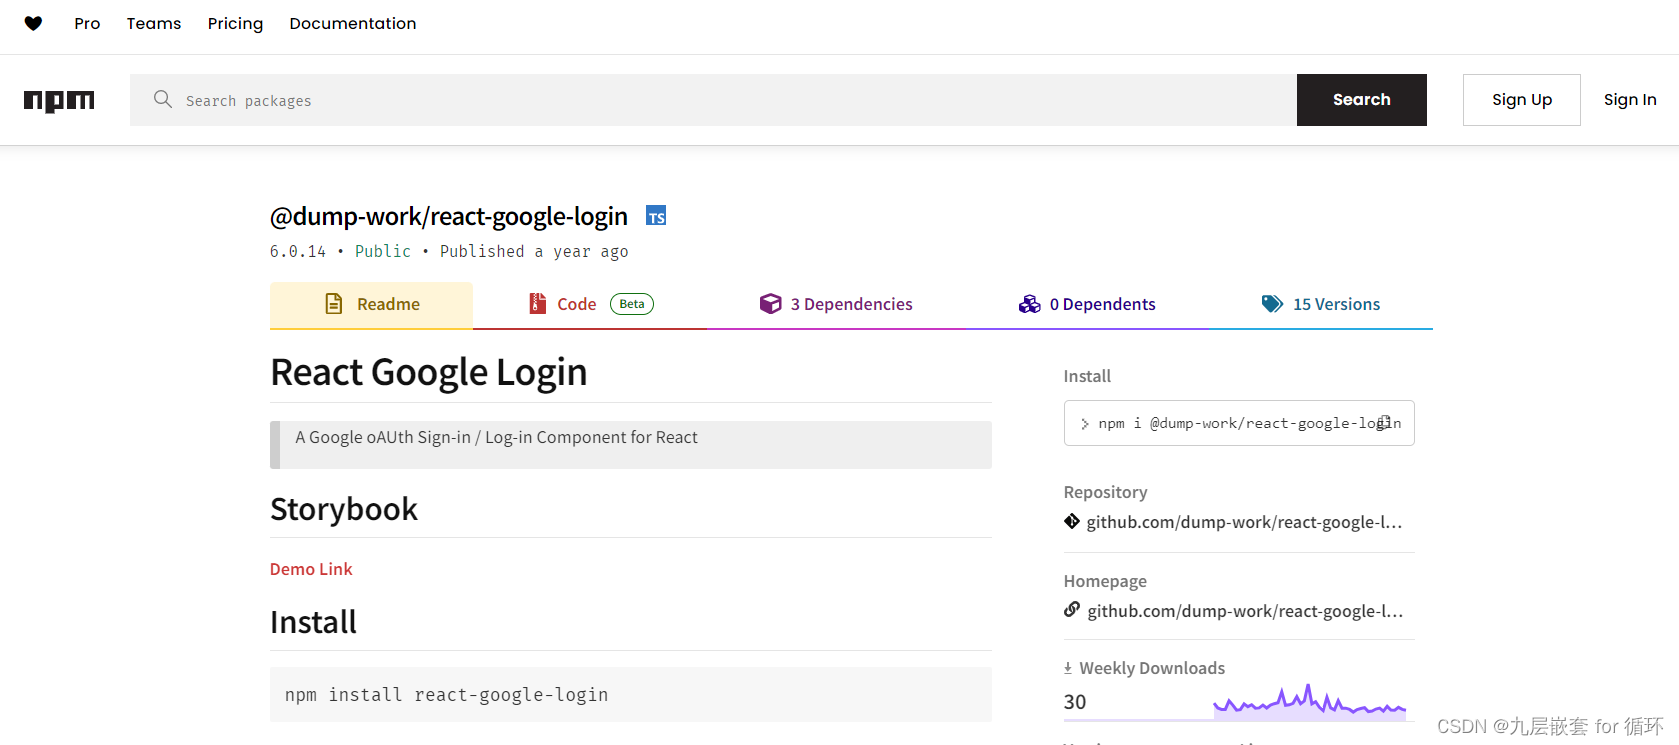1679x745 pixels.
Task: Open the Repository github.com link
Action: click(1244, 522)
